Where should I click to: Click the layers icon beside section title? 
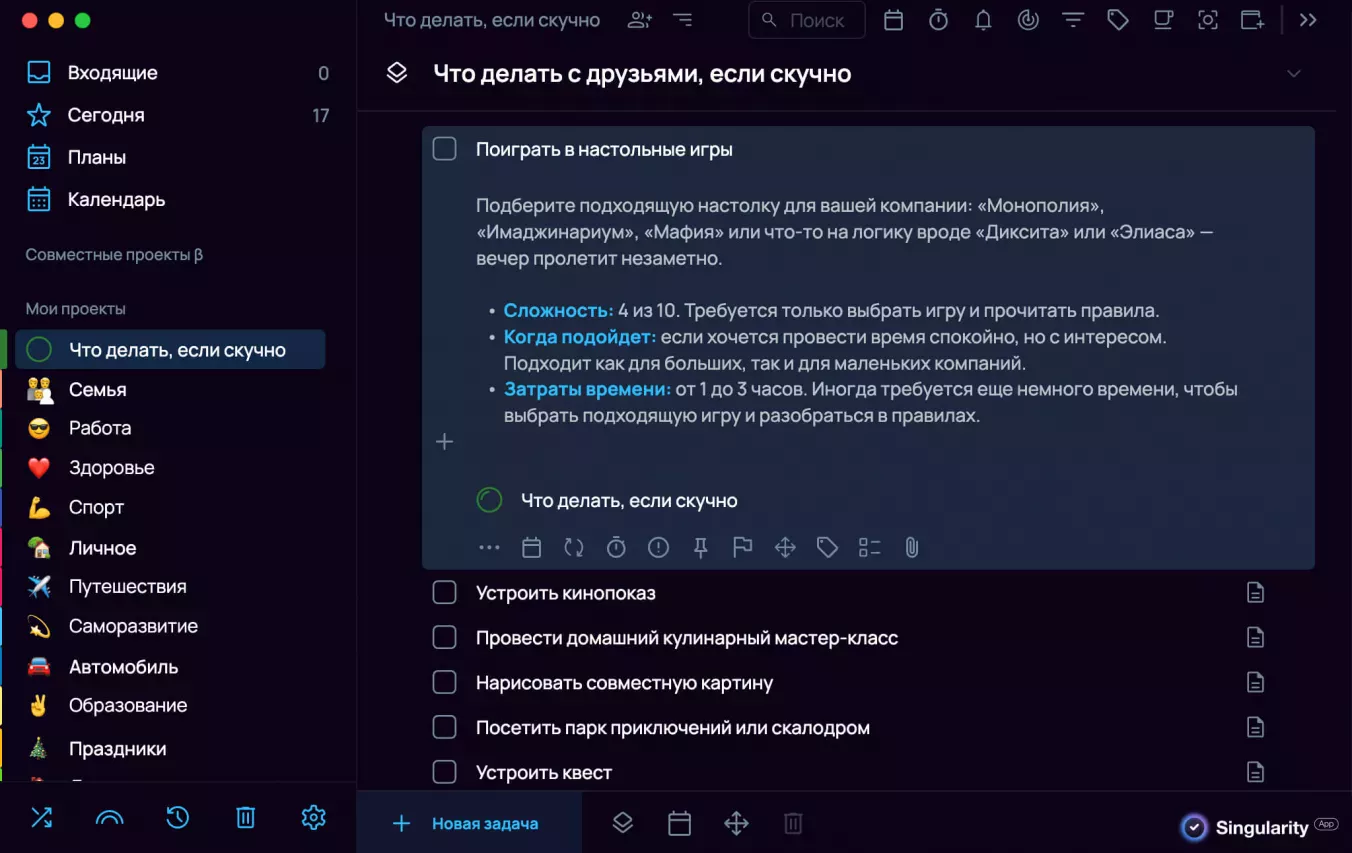[x=397, y=73]
